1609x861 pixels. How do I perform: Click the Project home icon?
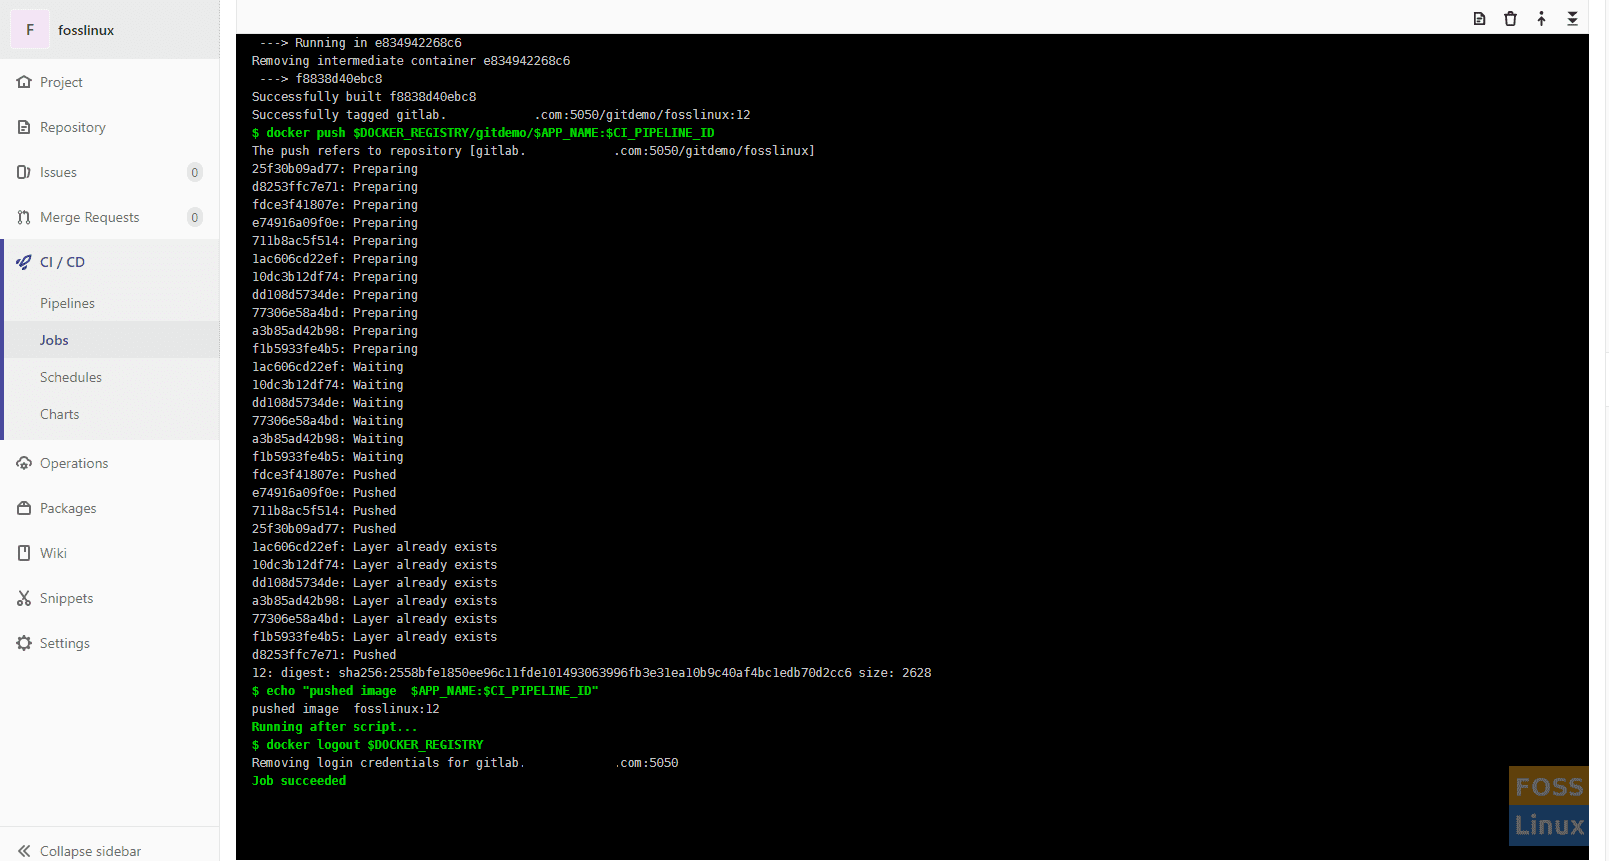click(24, 82)
